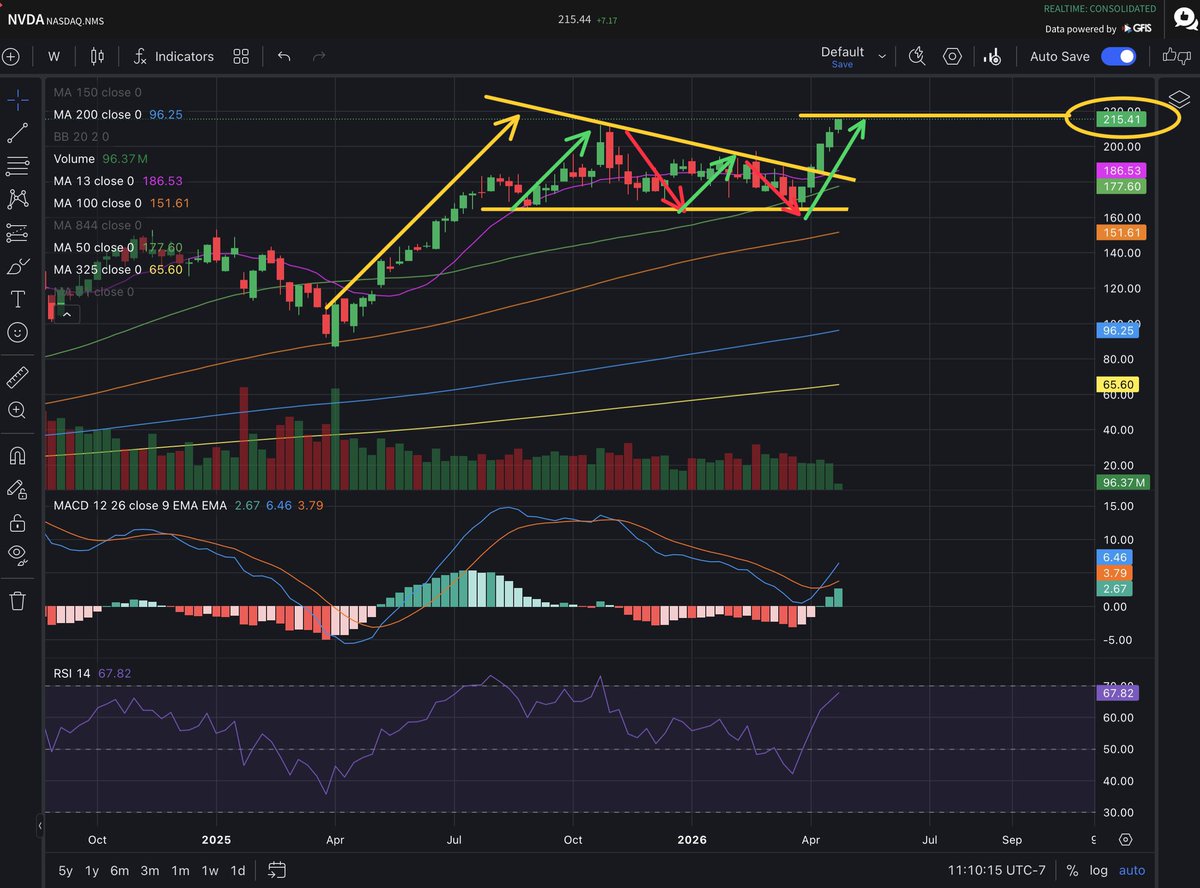This screenshot has height=888, width=1200.
Task: Add a new symbol with the plus icon
Action: [x=11, y=56]
